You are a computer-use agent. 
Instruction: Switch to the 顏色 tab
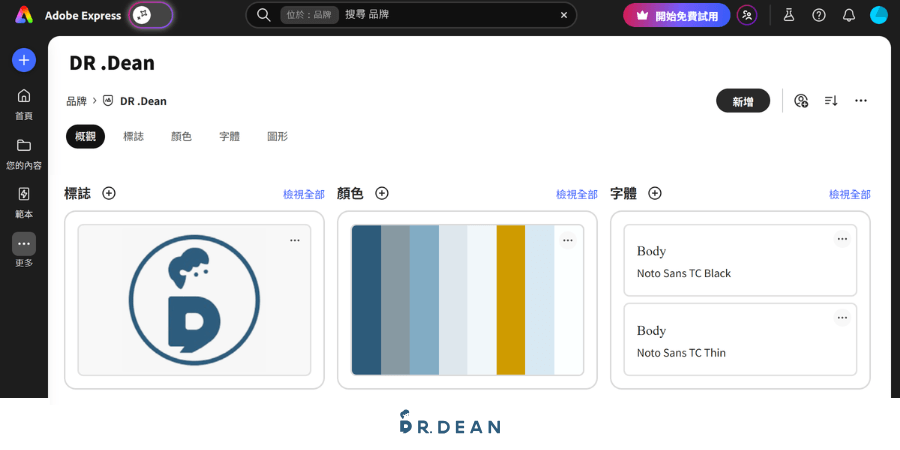pos(181,137)
